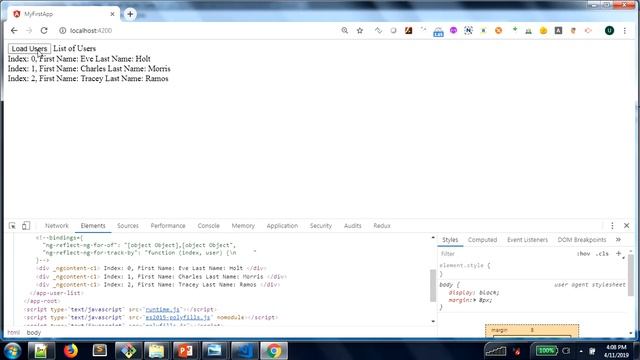
Task: Reload the localhost page
Action: coord(44,31)
